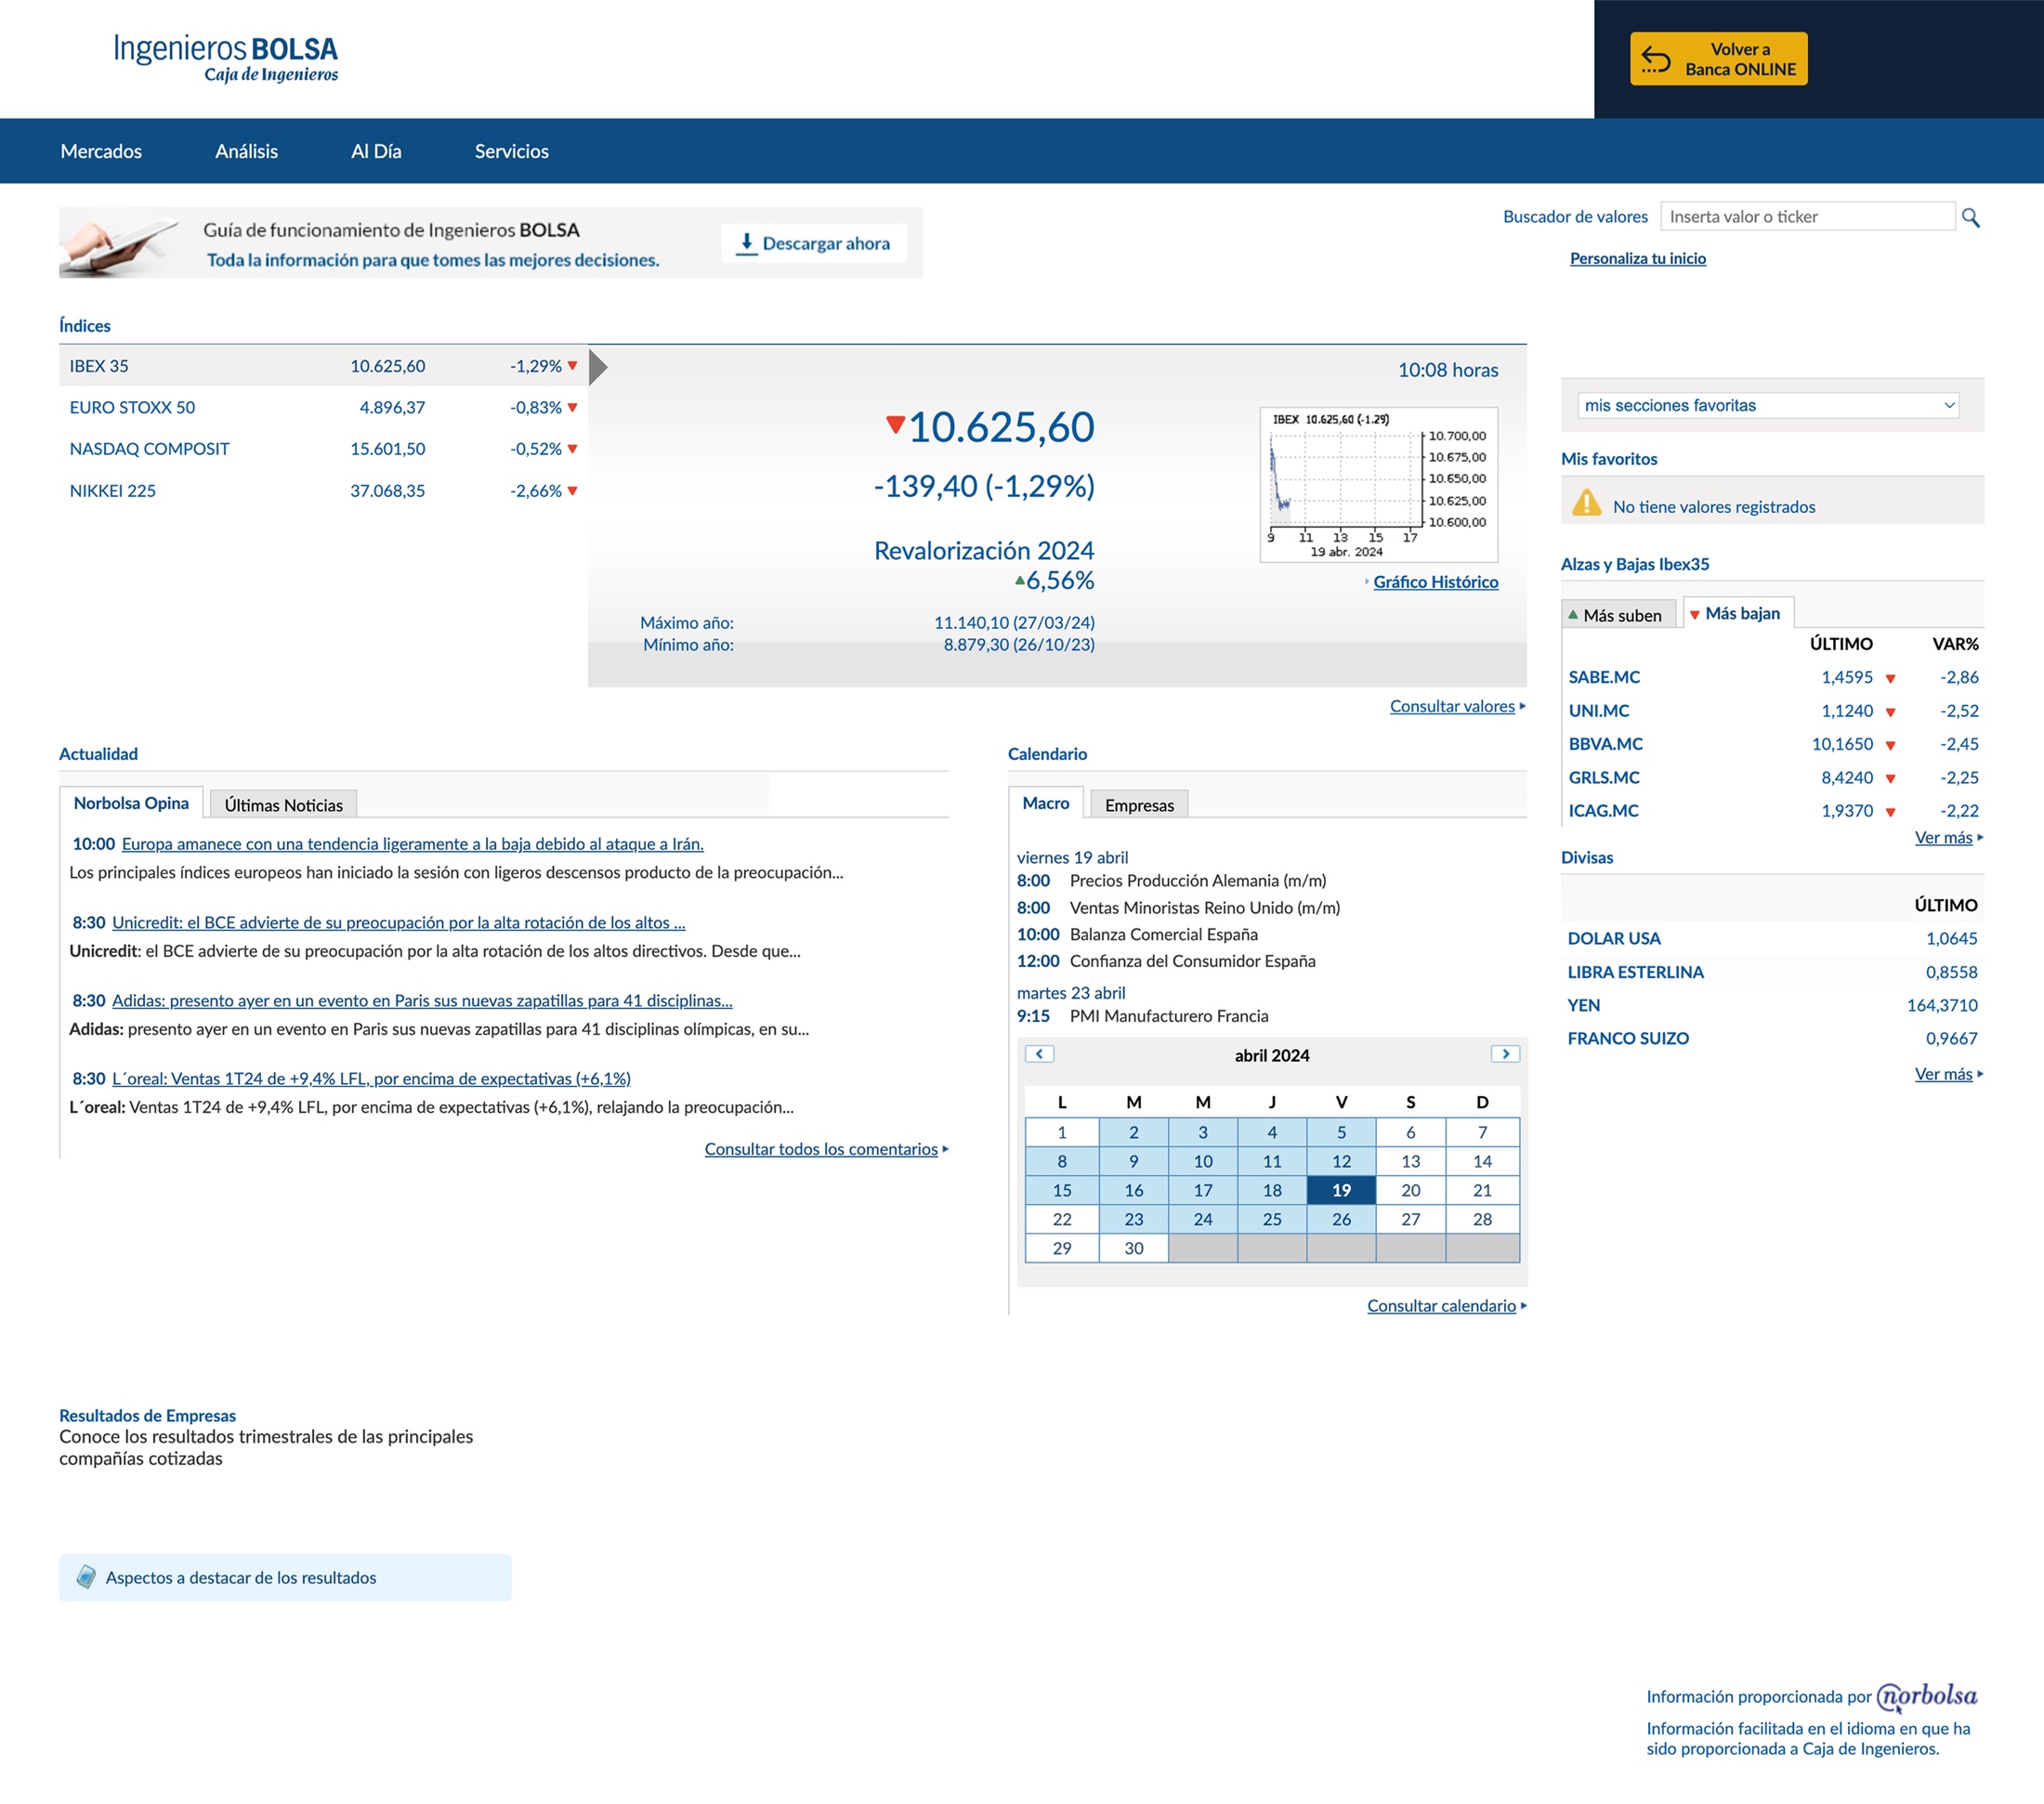Go to previous calendar month arrow
This screenshot has height=1804, width=2044.
(x=1039, y=1054)
